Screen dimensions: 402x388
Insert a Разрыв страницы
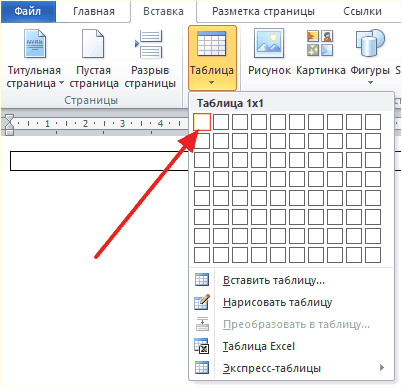(x=150, y=59)
